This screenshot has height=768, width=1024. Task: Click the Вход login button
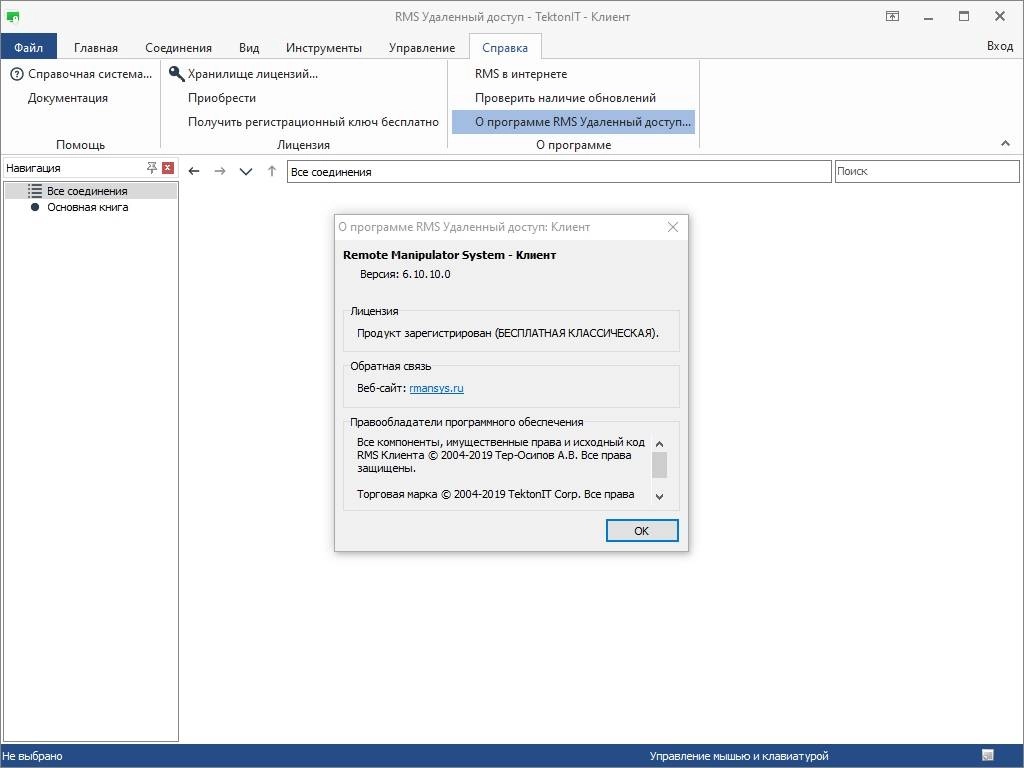(x=999, y=46)
